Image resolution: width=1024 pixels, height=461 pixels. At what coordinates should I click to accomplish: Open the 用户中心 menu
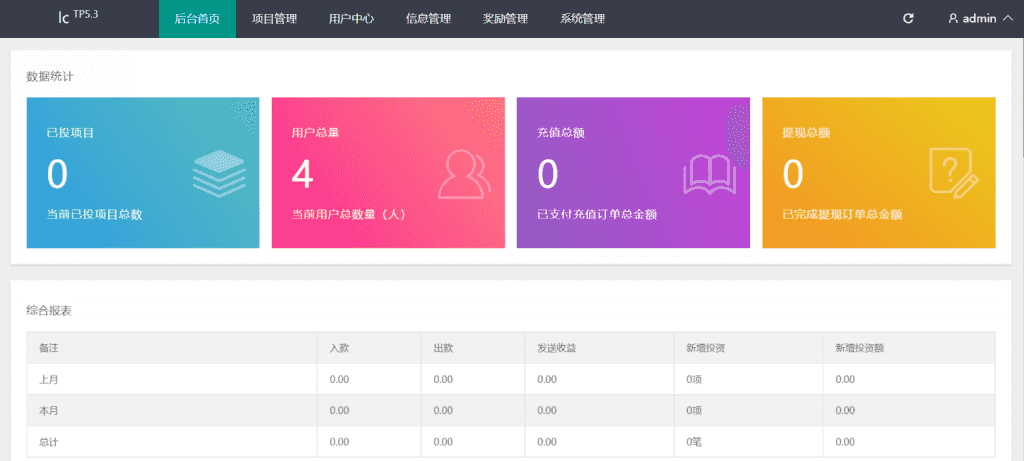point(351,19)
